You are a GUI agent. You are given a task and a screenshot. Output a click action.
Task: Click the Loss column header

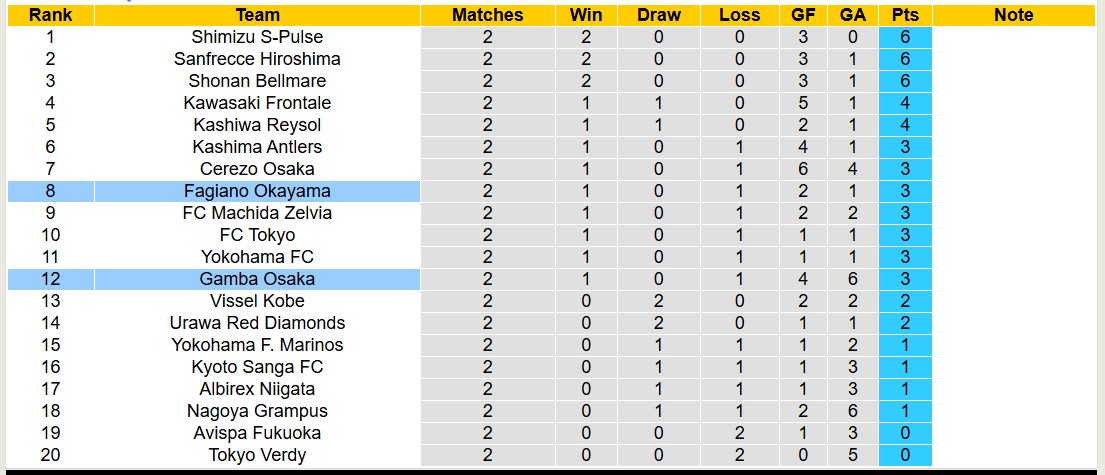[x=739, y=15]
